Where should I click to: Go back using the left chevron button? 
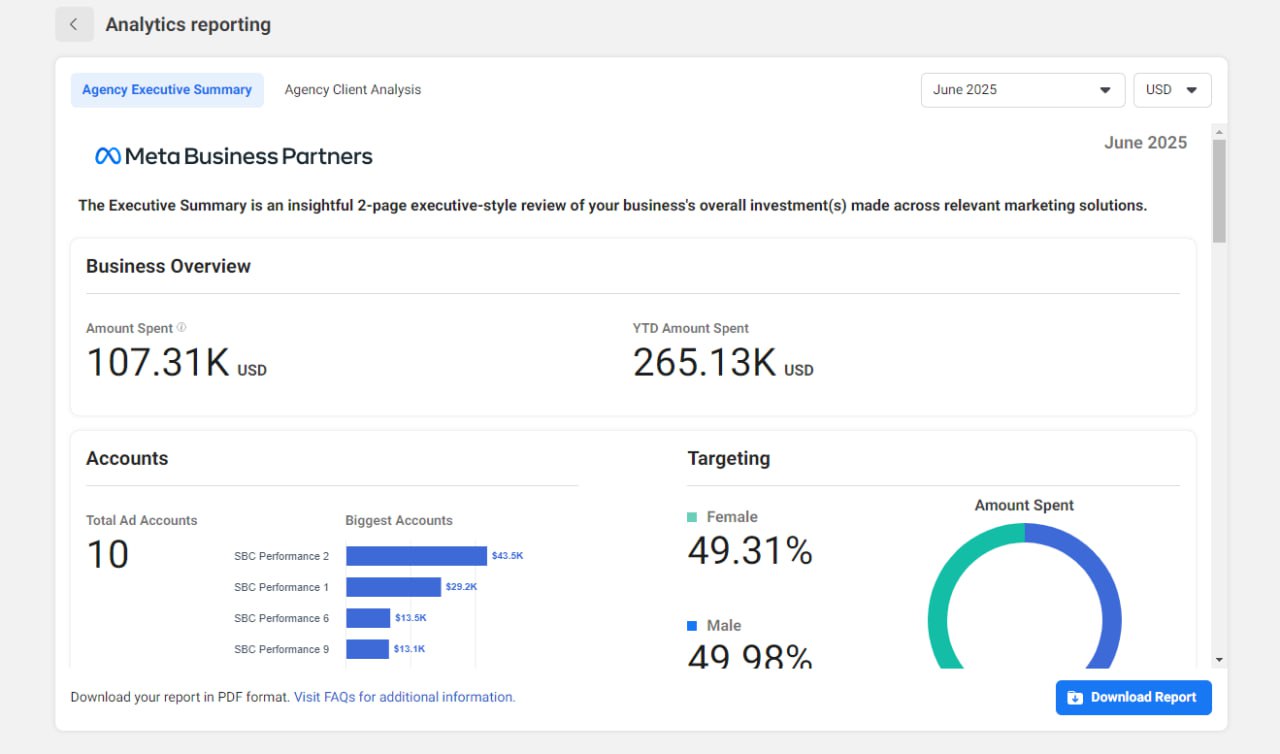[74, 25]
